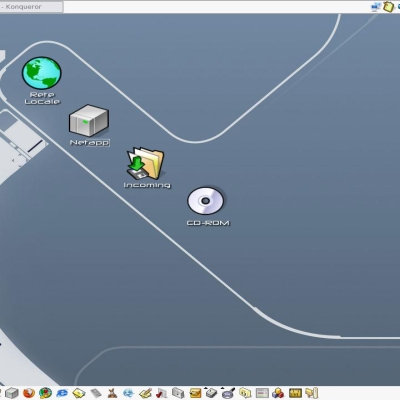Launch Firefox from the bottom panel
400x400 pixels.
(x=29, y=393)
